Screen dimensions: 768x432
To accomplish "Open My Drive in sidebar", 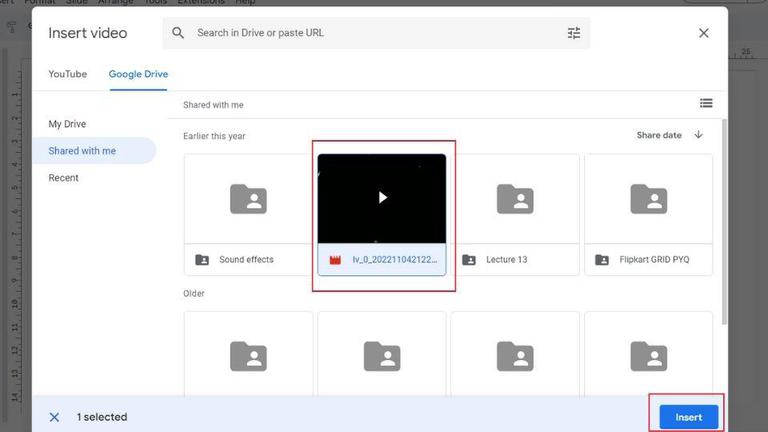I will pyautogui.click(x=67, y=124).
